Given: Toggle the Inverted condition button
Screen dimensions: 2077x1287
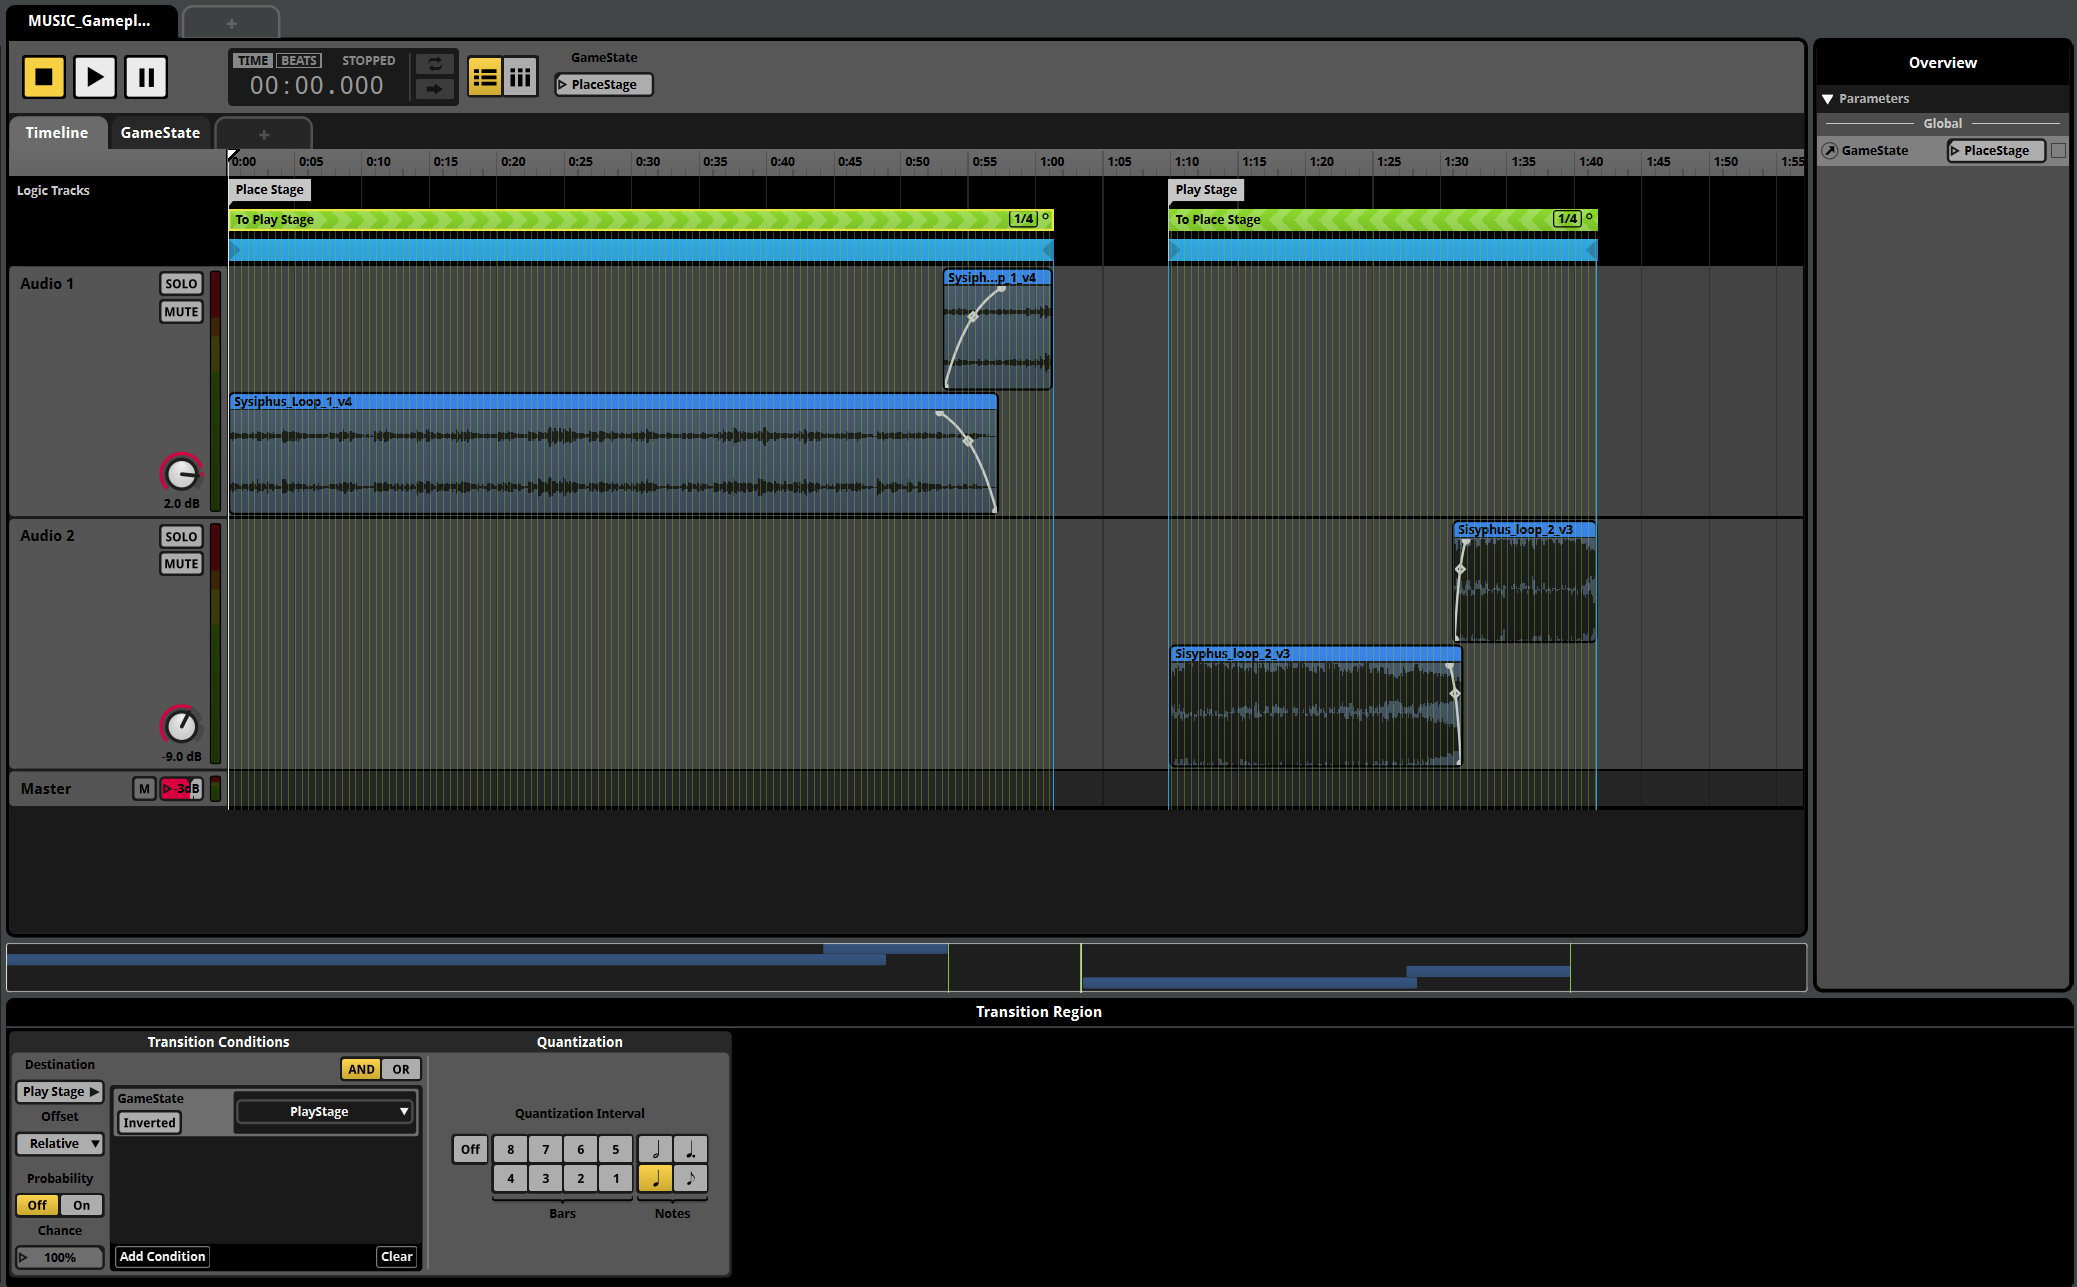Looking at the screenshot, I should [149, 1123].
